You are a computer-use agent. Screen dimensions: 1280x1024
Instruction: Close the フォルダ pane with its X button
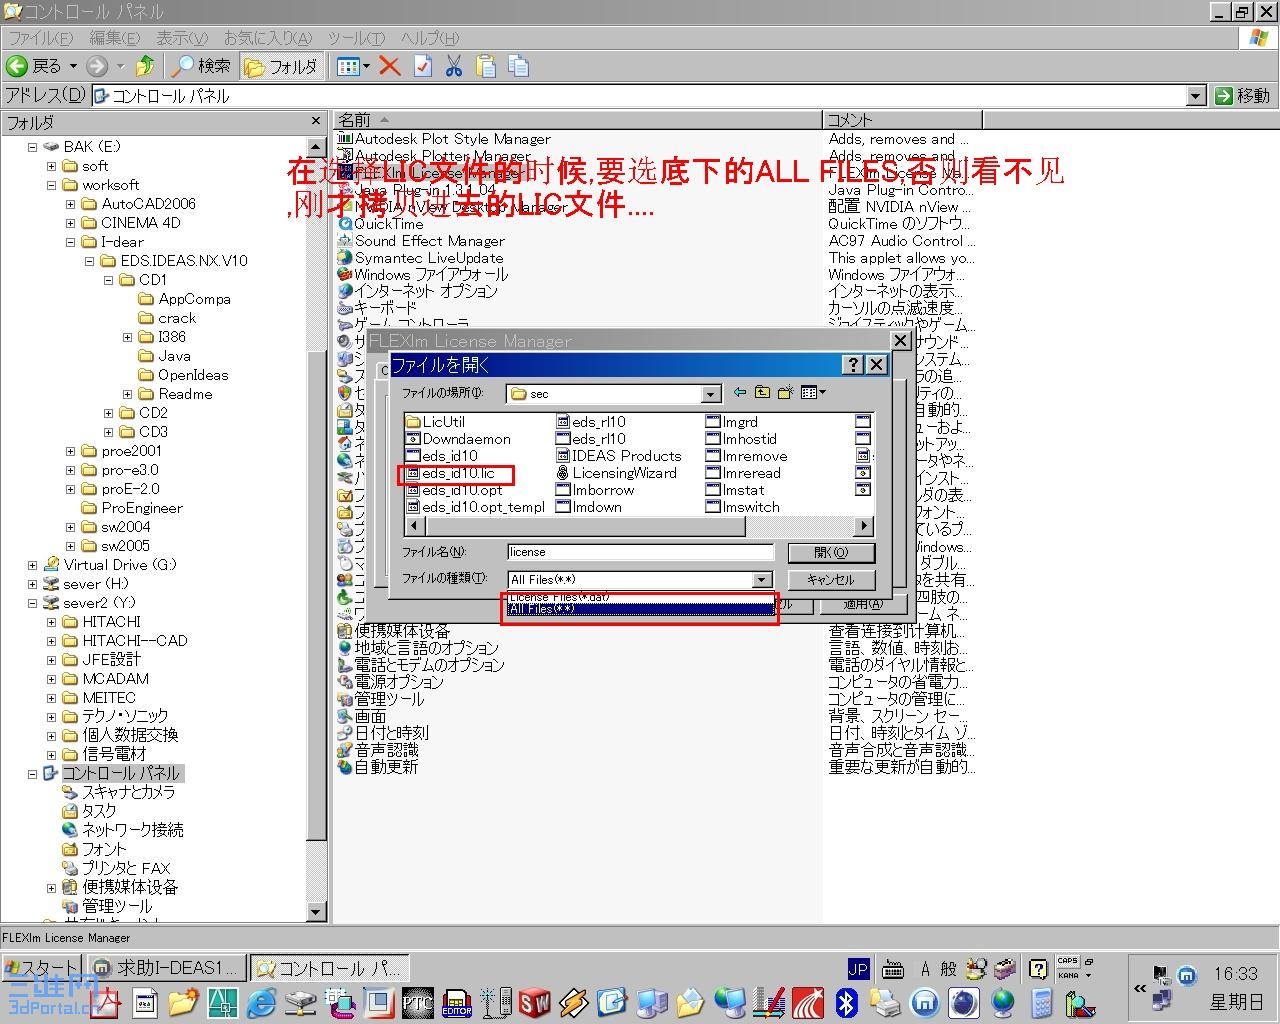point(316,121)
